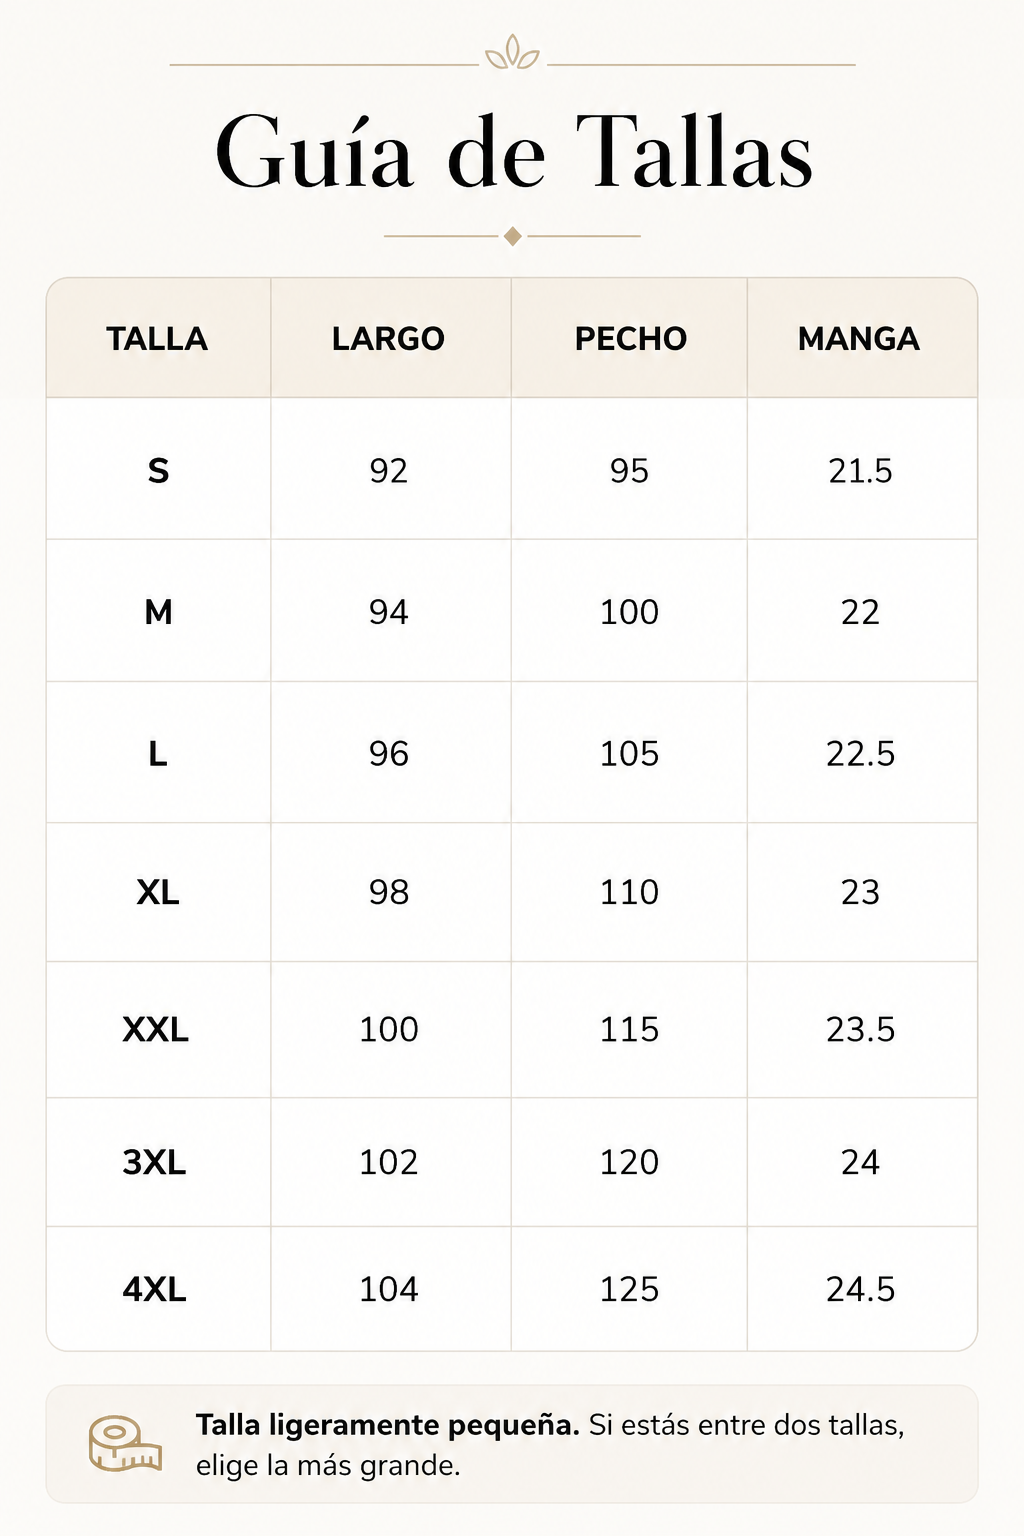This screenshot has width=1024, height=1536.
Task: Click the diamond divider below the title
Action: 512,236
